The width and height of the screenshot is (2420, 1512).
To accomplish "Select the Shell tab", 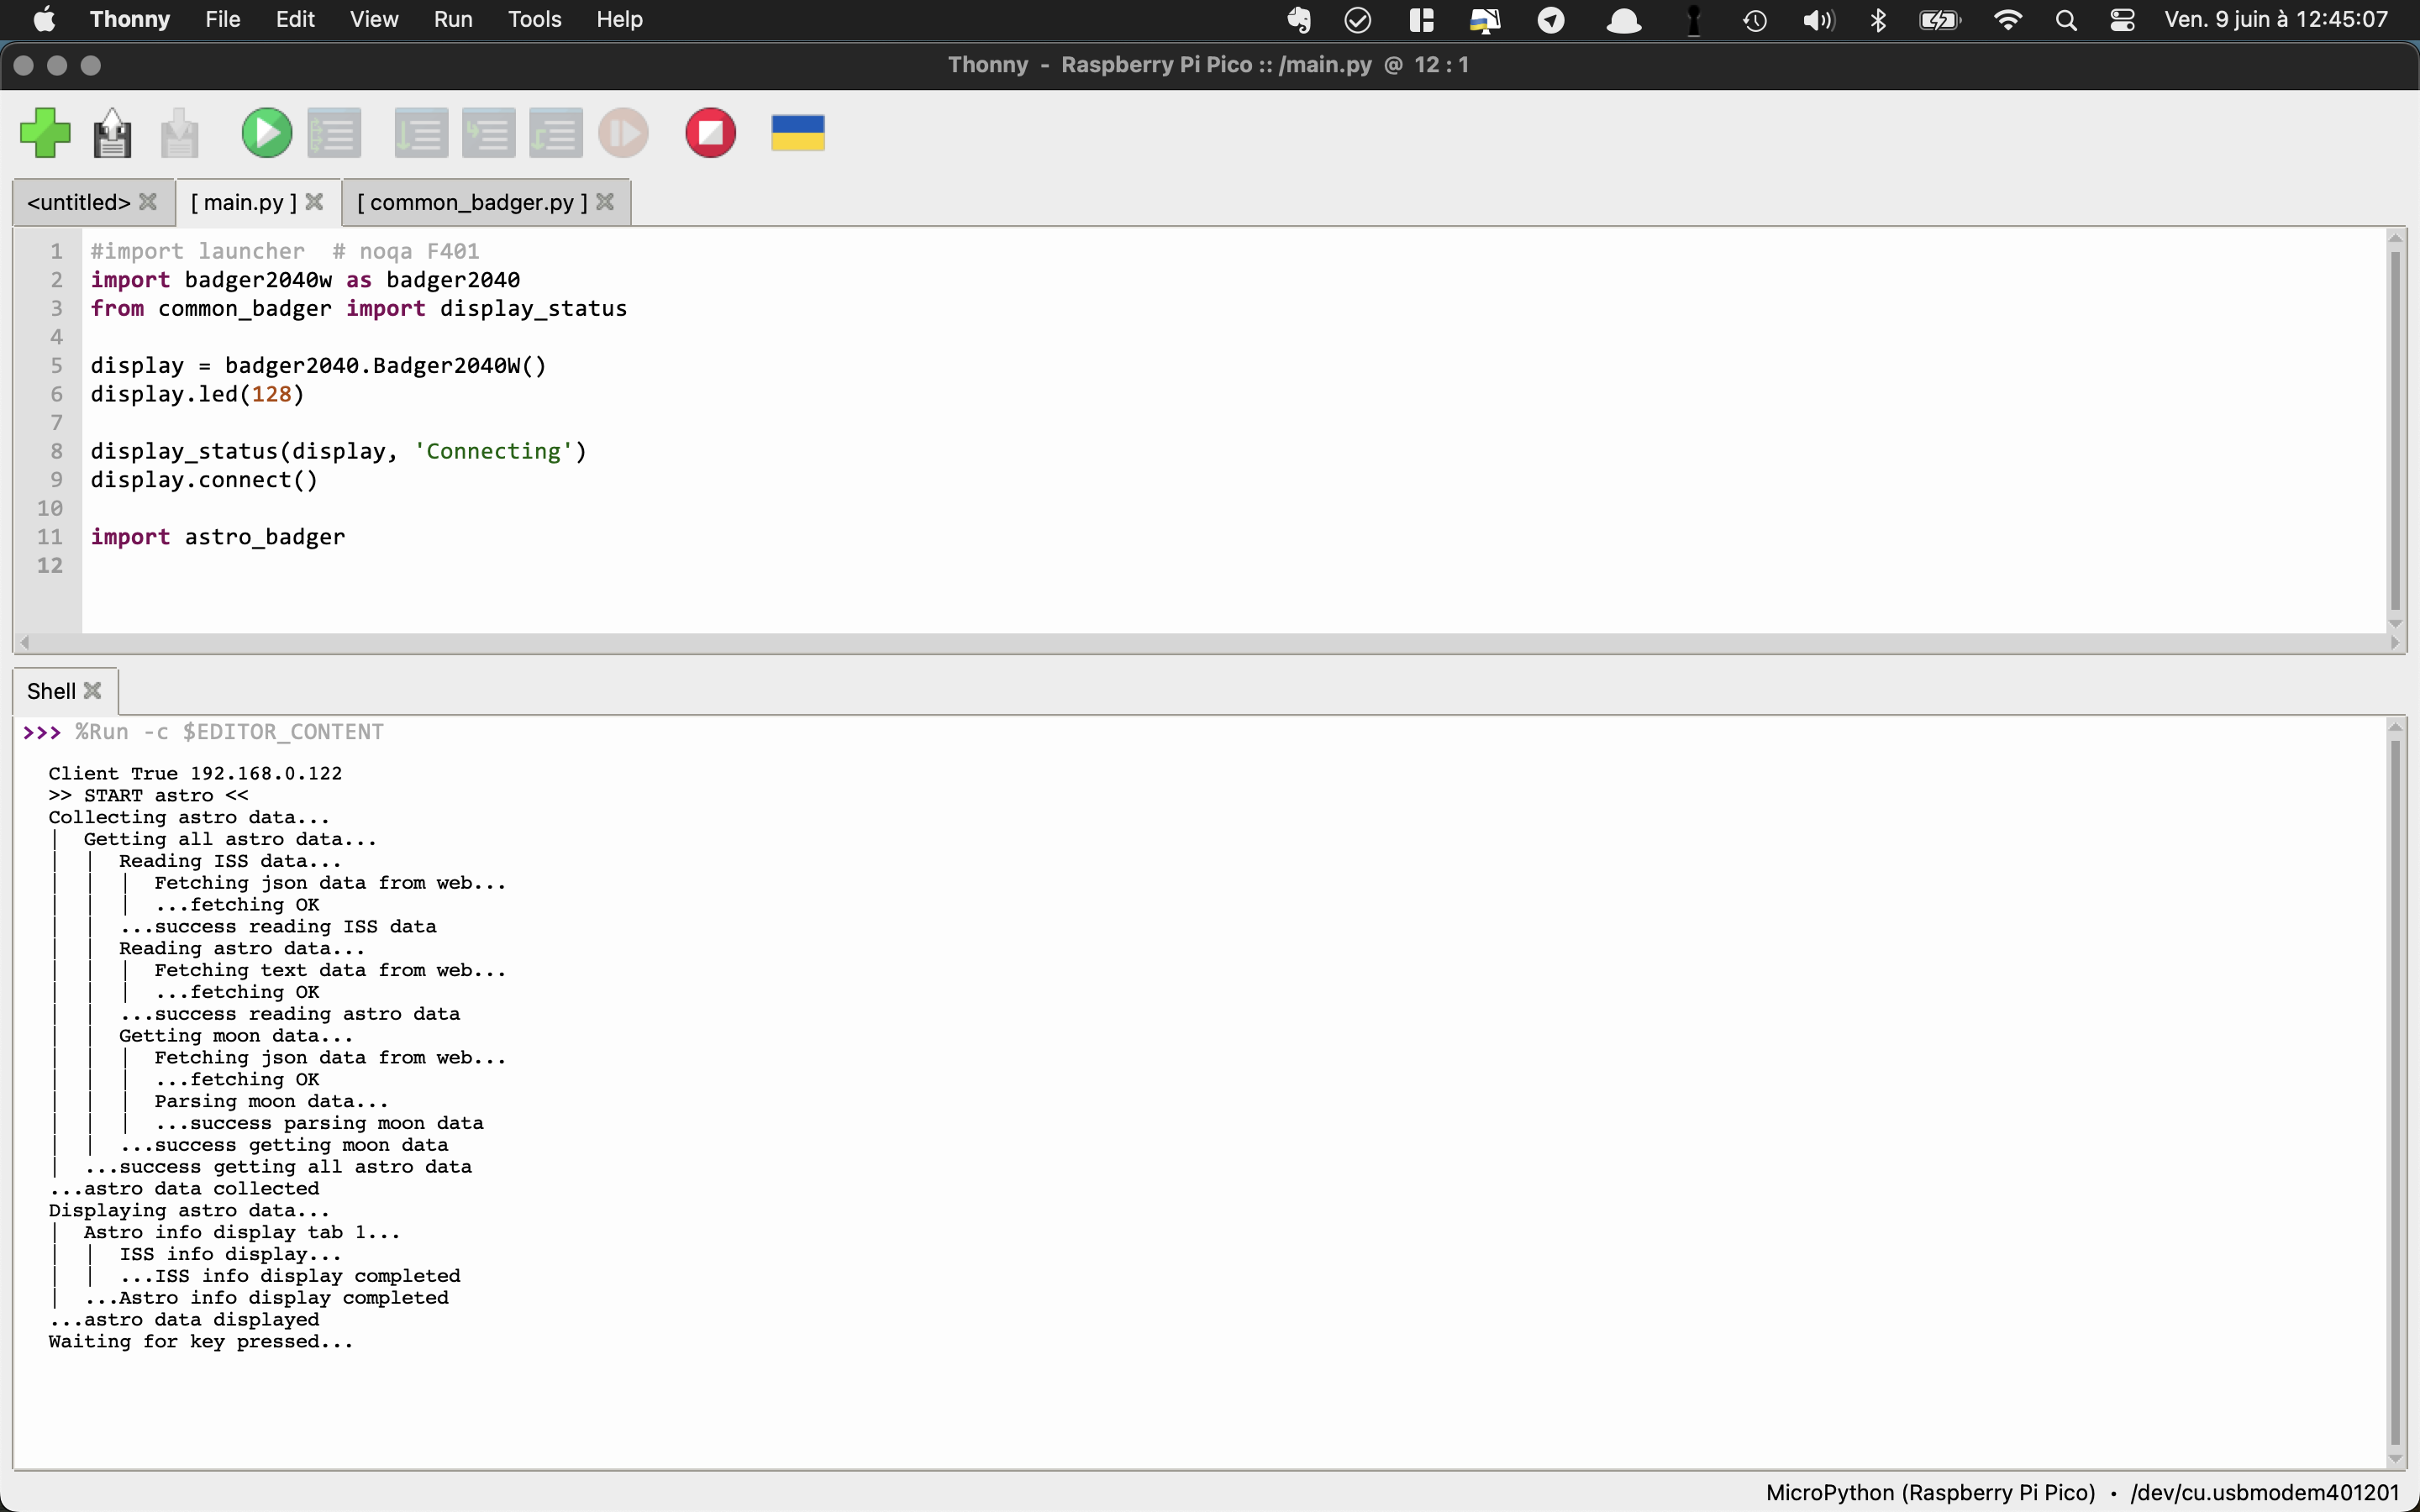I will (x=51, y=691).
